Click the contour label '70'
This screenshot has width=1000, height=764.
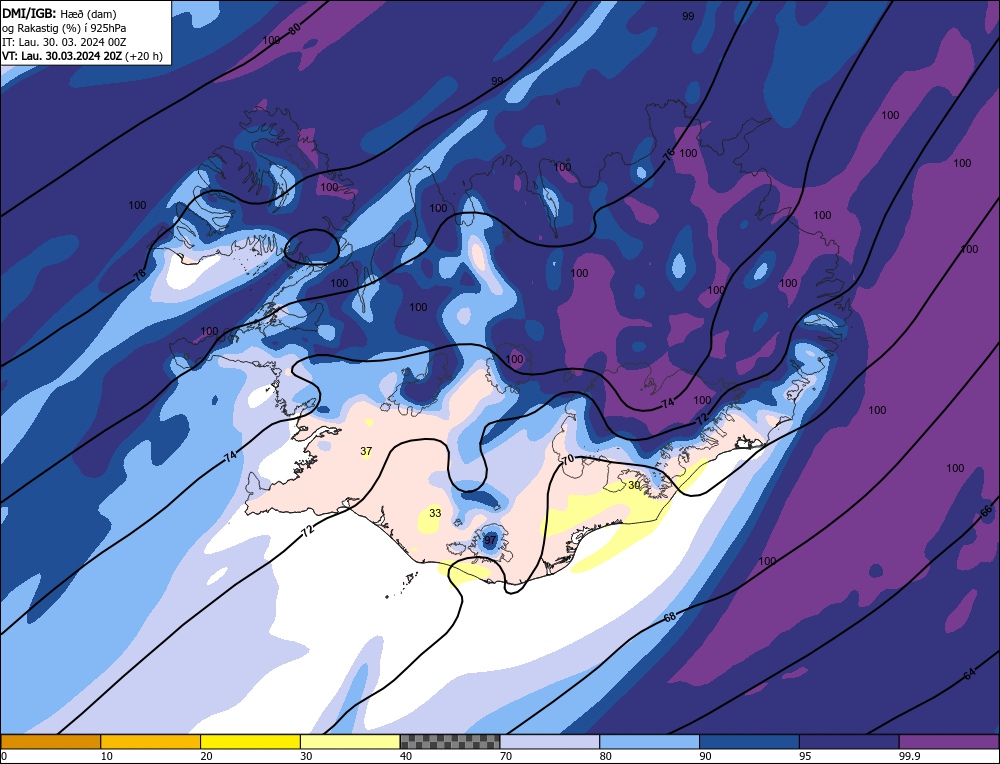click(568, 459)
